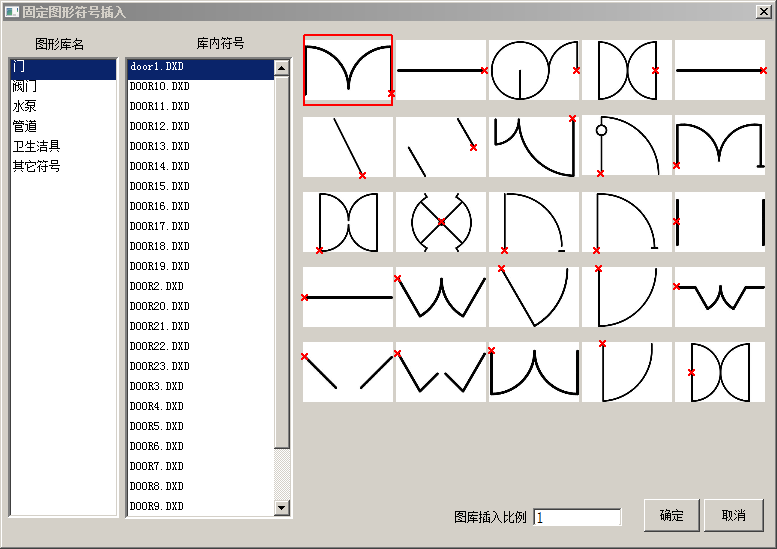Click the 图库插入比例 scale input field
Screen dimensions: 777x549
577,517
